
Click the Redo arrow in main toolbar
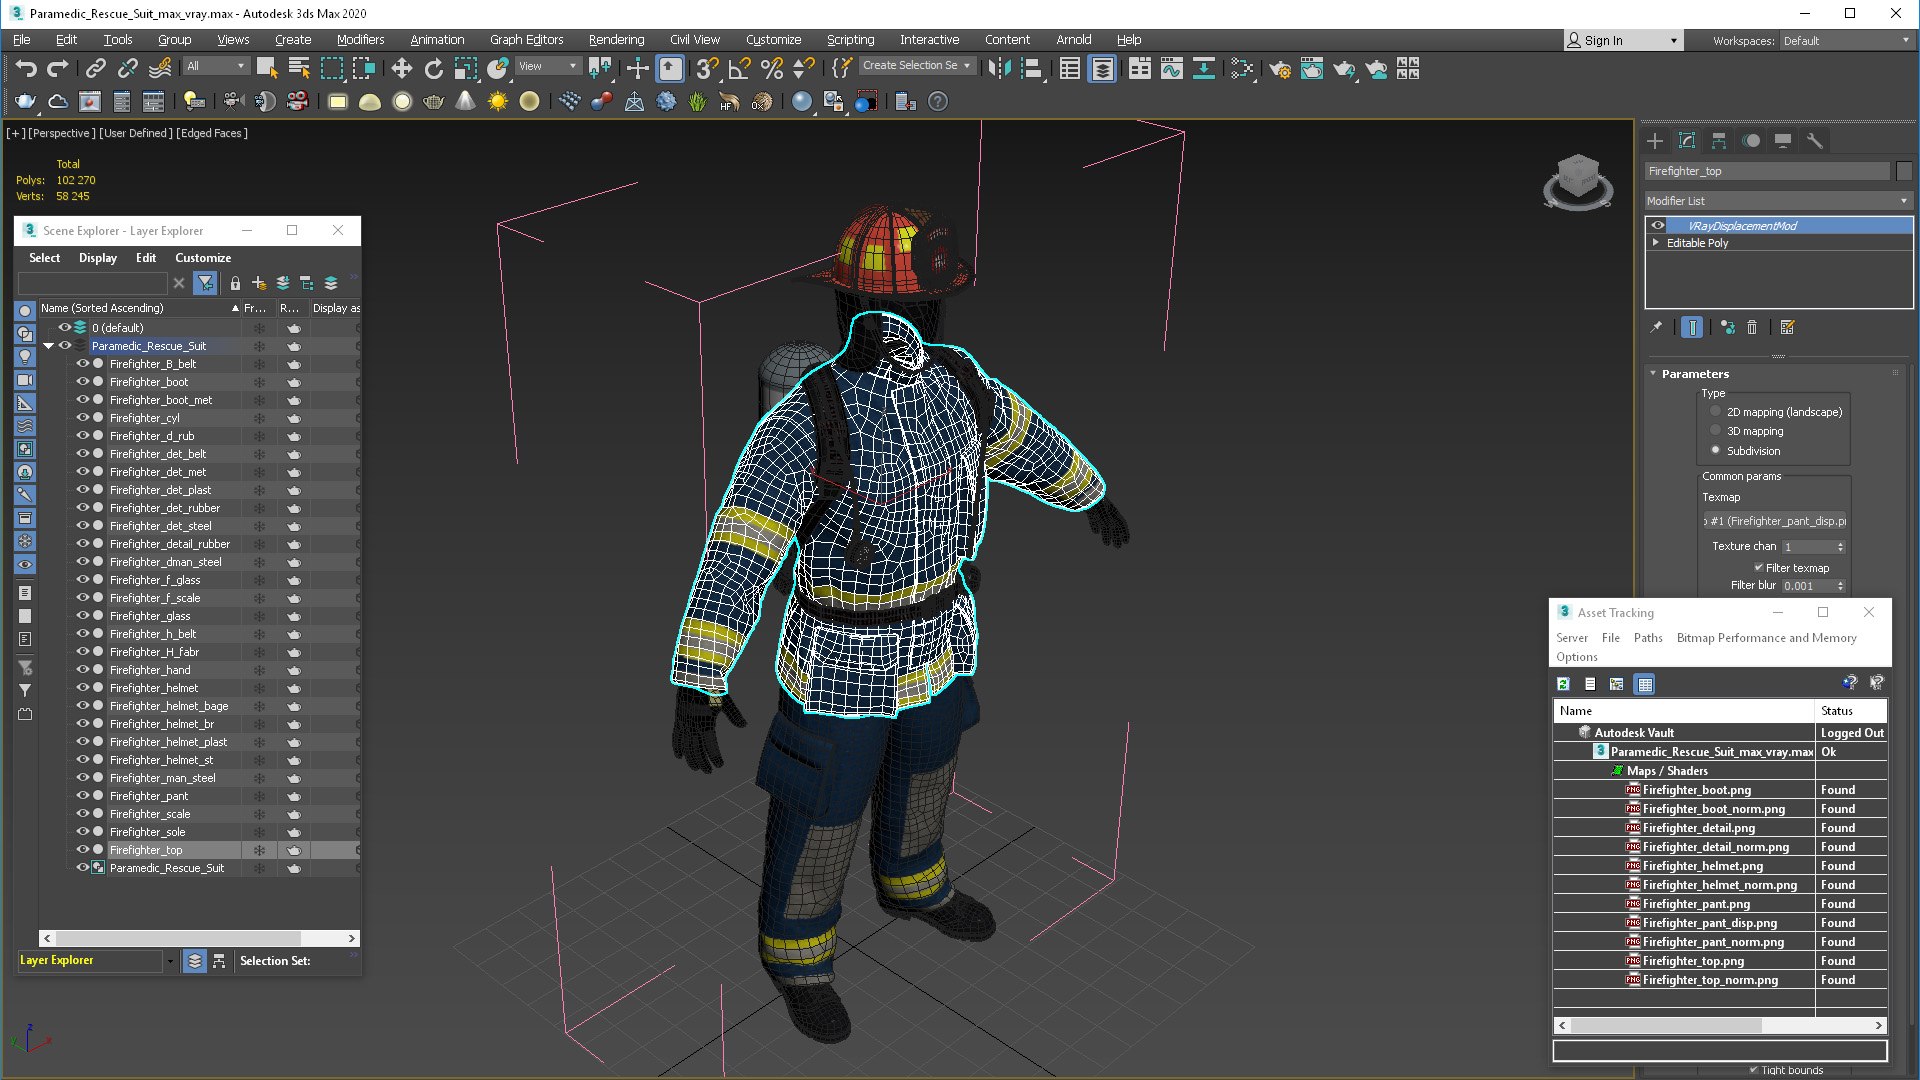click(58, 68)
